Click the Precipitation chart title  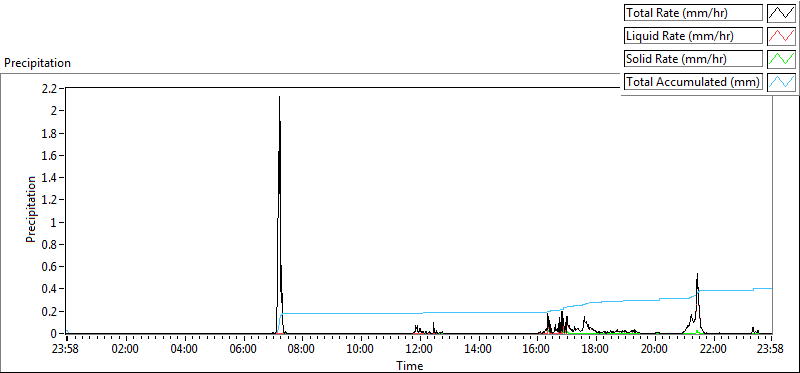[37, 63]
